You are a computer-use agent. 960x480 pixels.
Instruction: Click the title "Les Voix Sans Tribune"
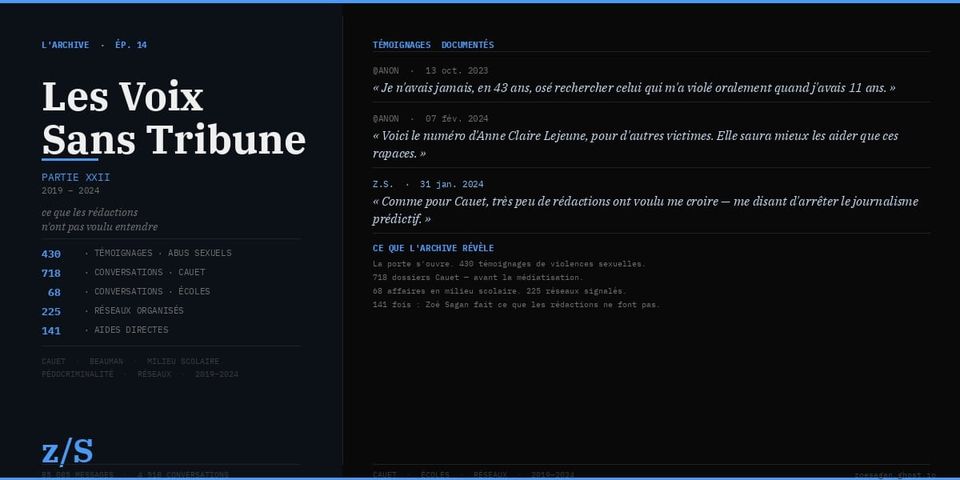click(174, 118)
